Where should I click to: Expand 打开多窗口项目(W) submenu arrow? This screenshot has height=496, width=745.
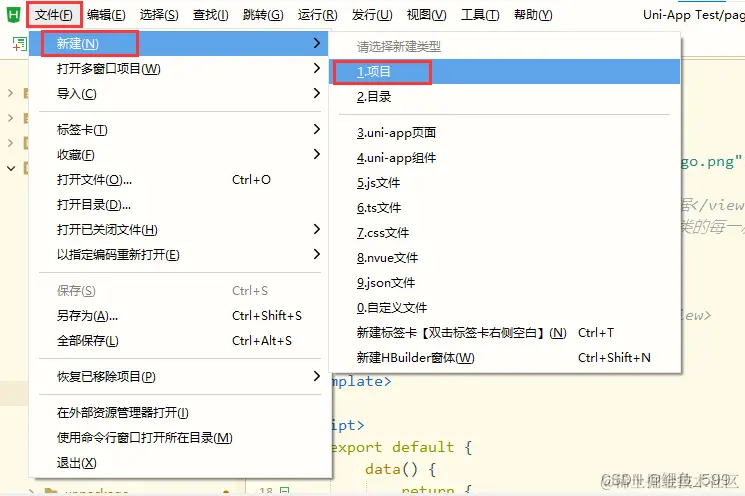317,68
